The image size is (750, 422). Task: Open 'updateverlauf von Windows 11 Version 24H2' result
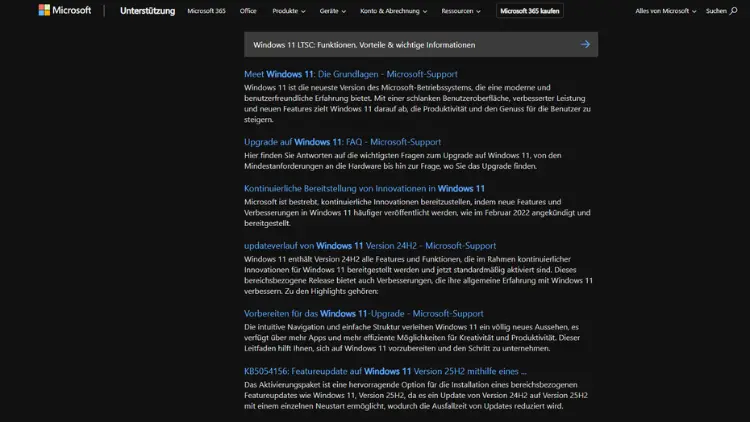(370, 246)
